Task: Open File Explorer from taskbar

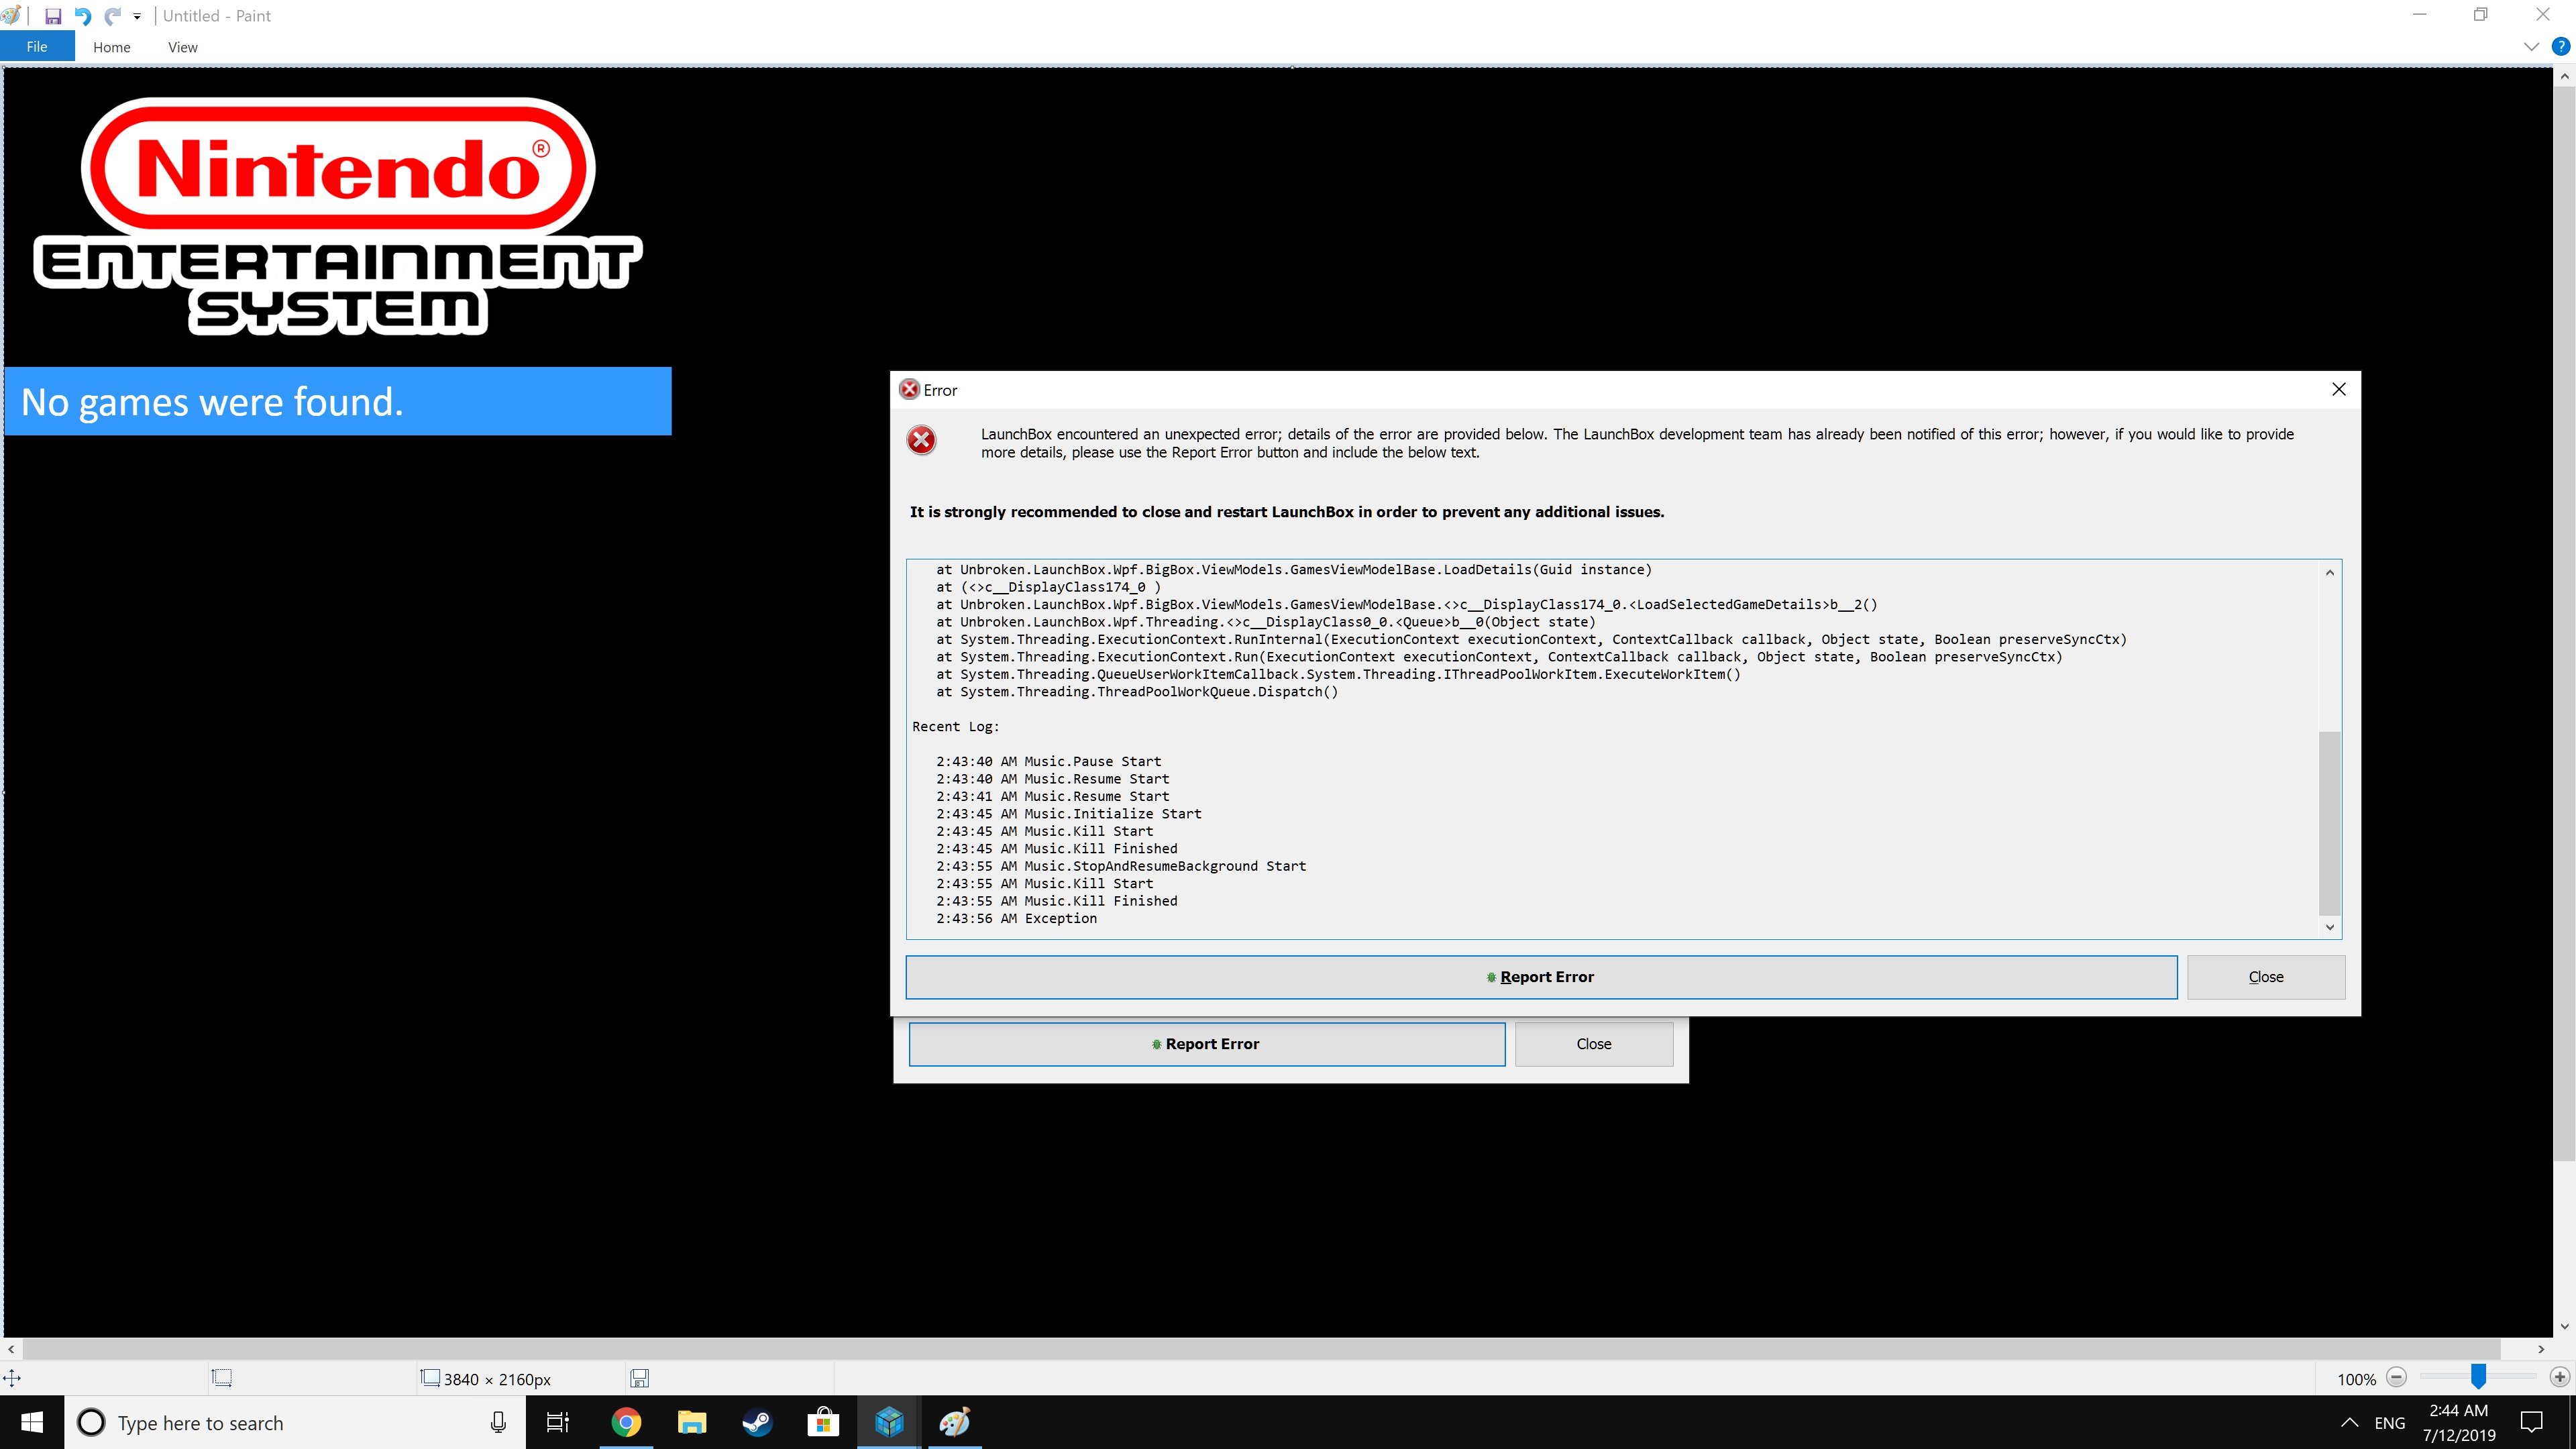Action: [692, 1422]
